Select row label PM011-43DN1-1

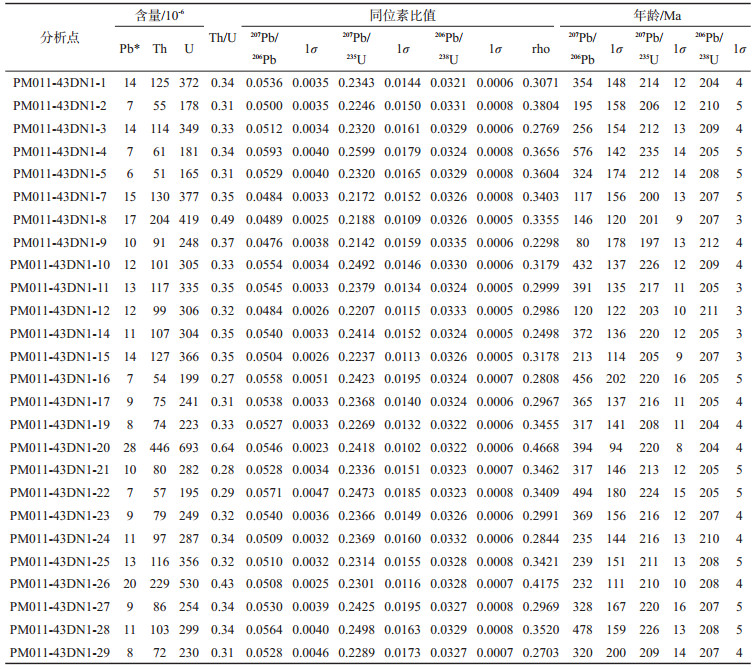tap(59, 83)
